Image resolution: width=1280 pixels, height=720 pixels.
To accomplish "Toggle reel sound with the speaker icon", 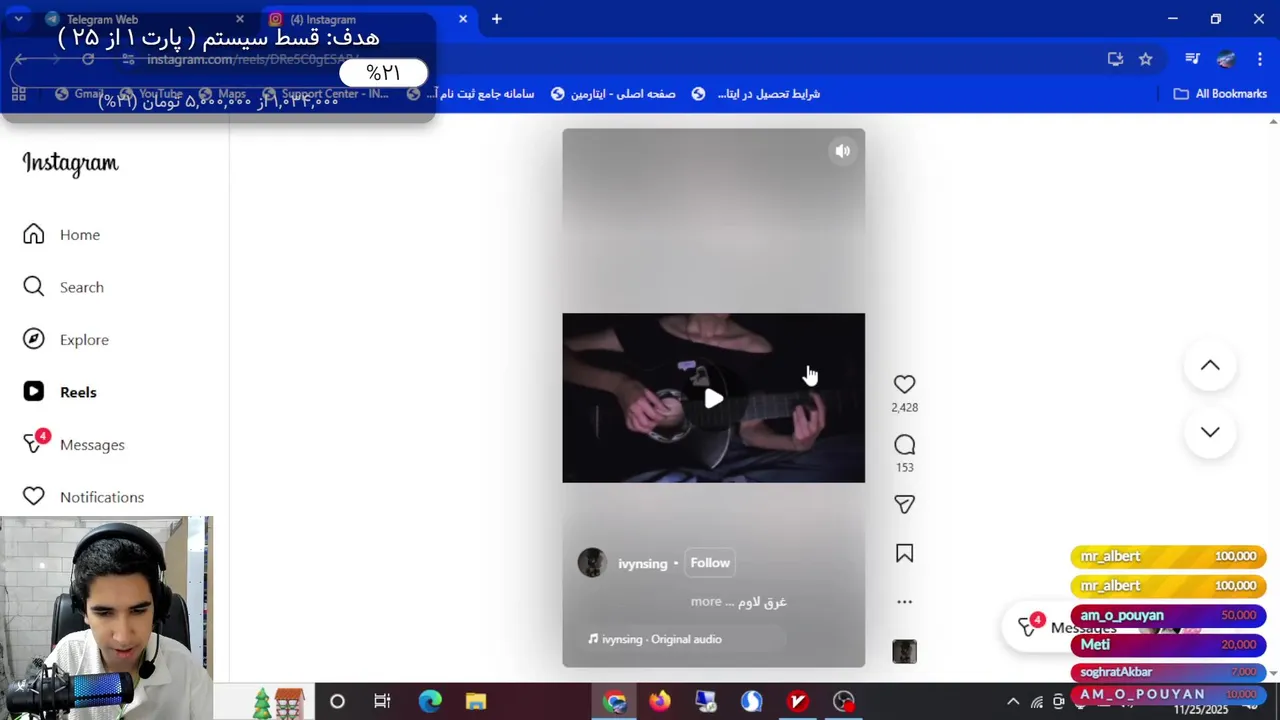I will click(843, 151).
